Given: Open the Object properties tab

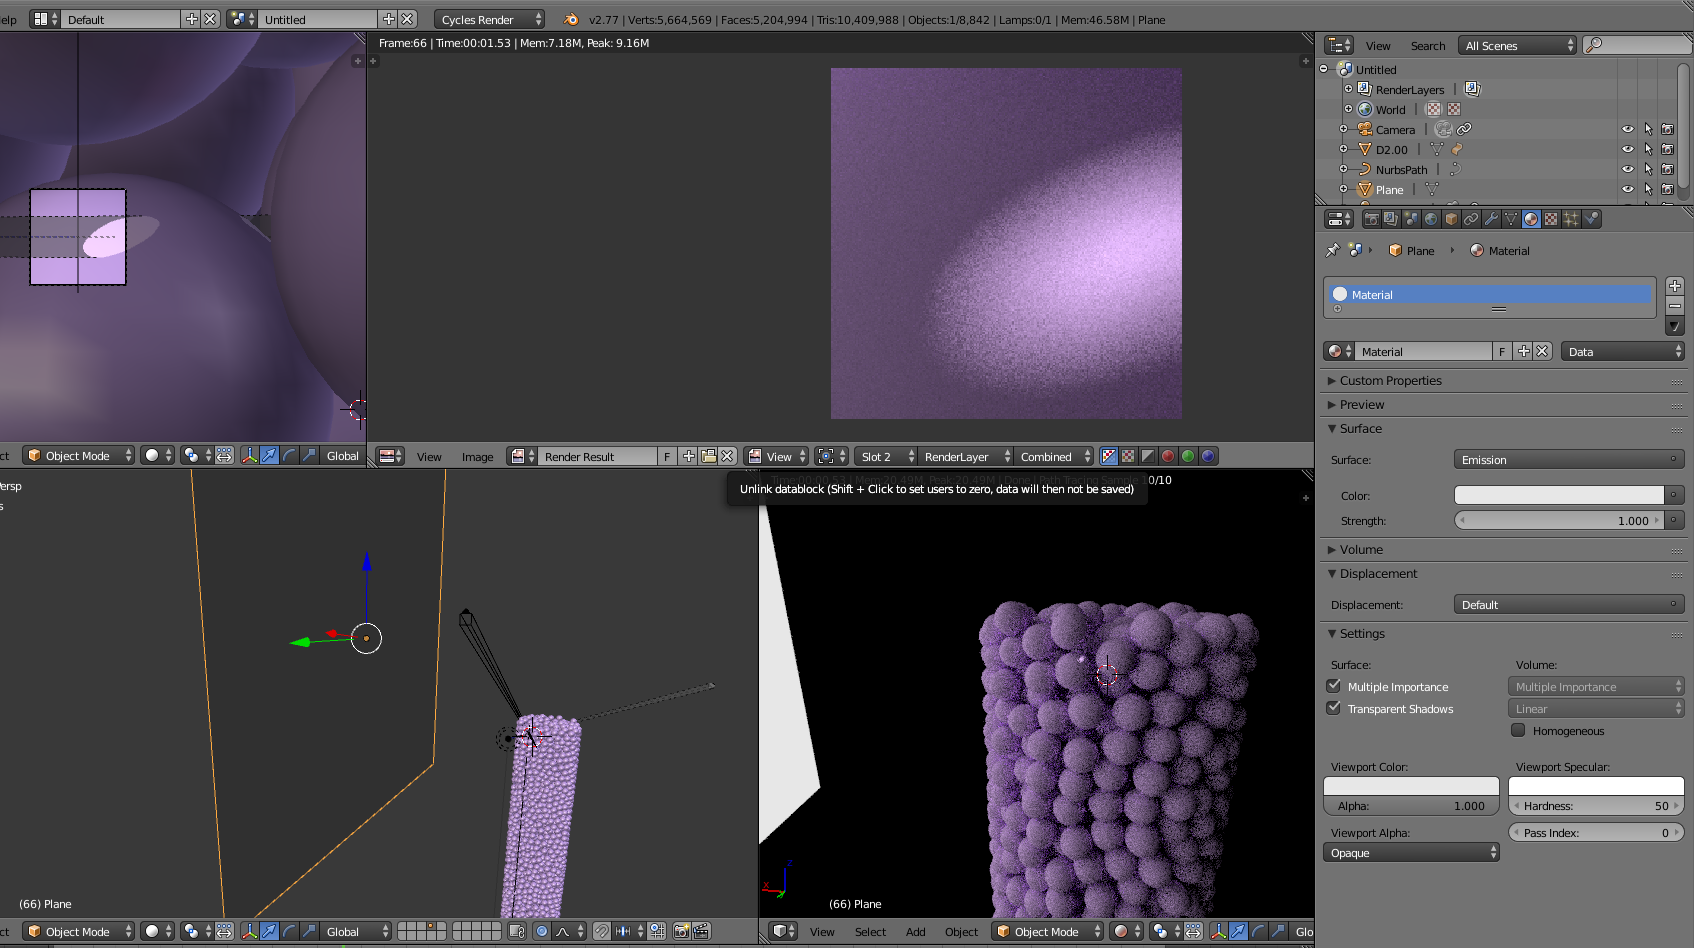Looking at the screenshot, I should coord(1451,219).
